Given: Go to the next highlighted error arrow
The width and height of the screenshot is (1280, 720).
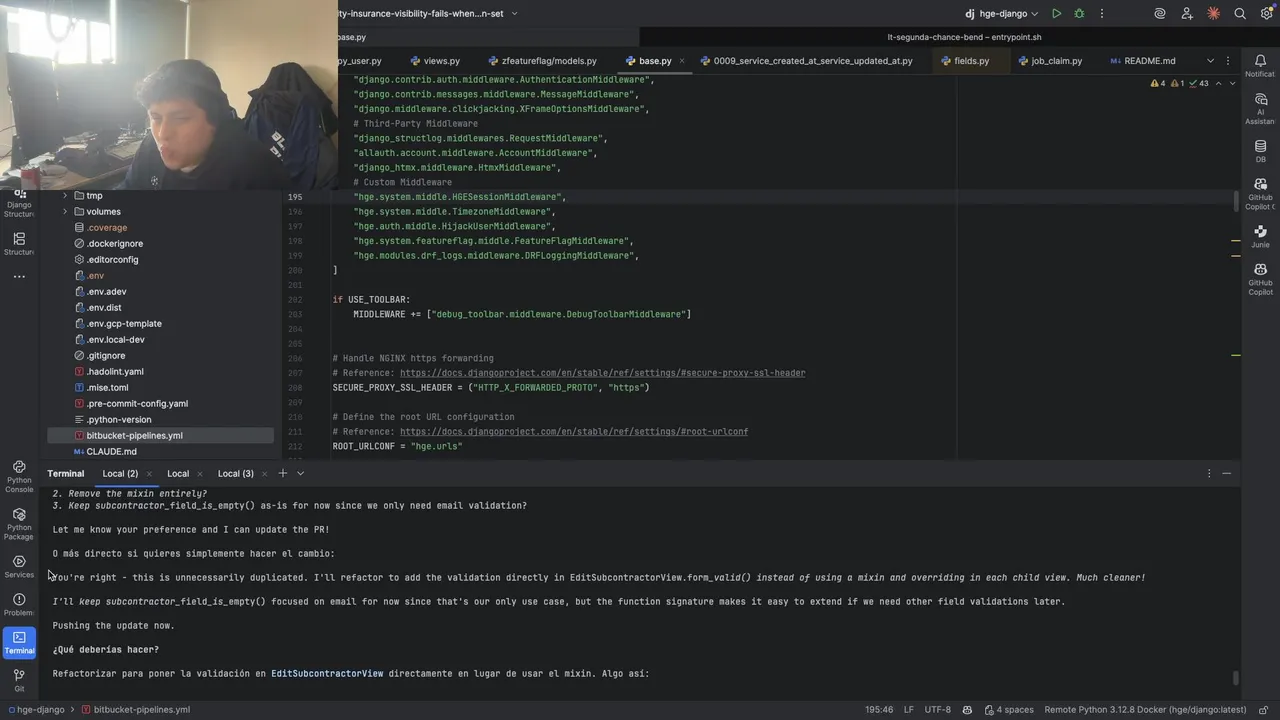Looking at the screenshot, I should pyautogui.click(x=1232, y=83).
